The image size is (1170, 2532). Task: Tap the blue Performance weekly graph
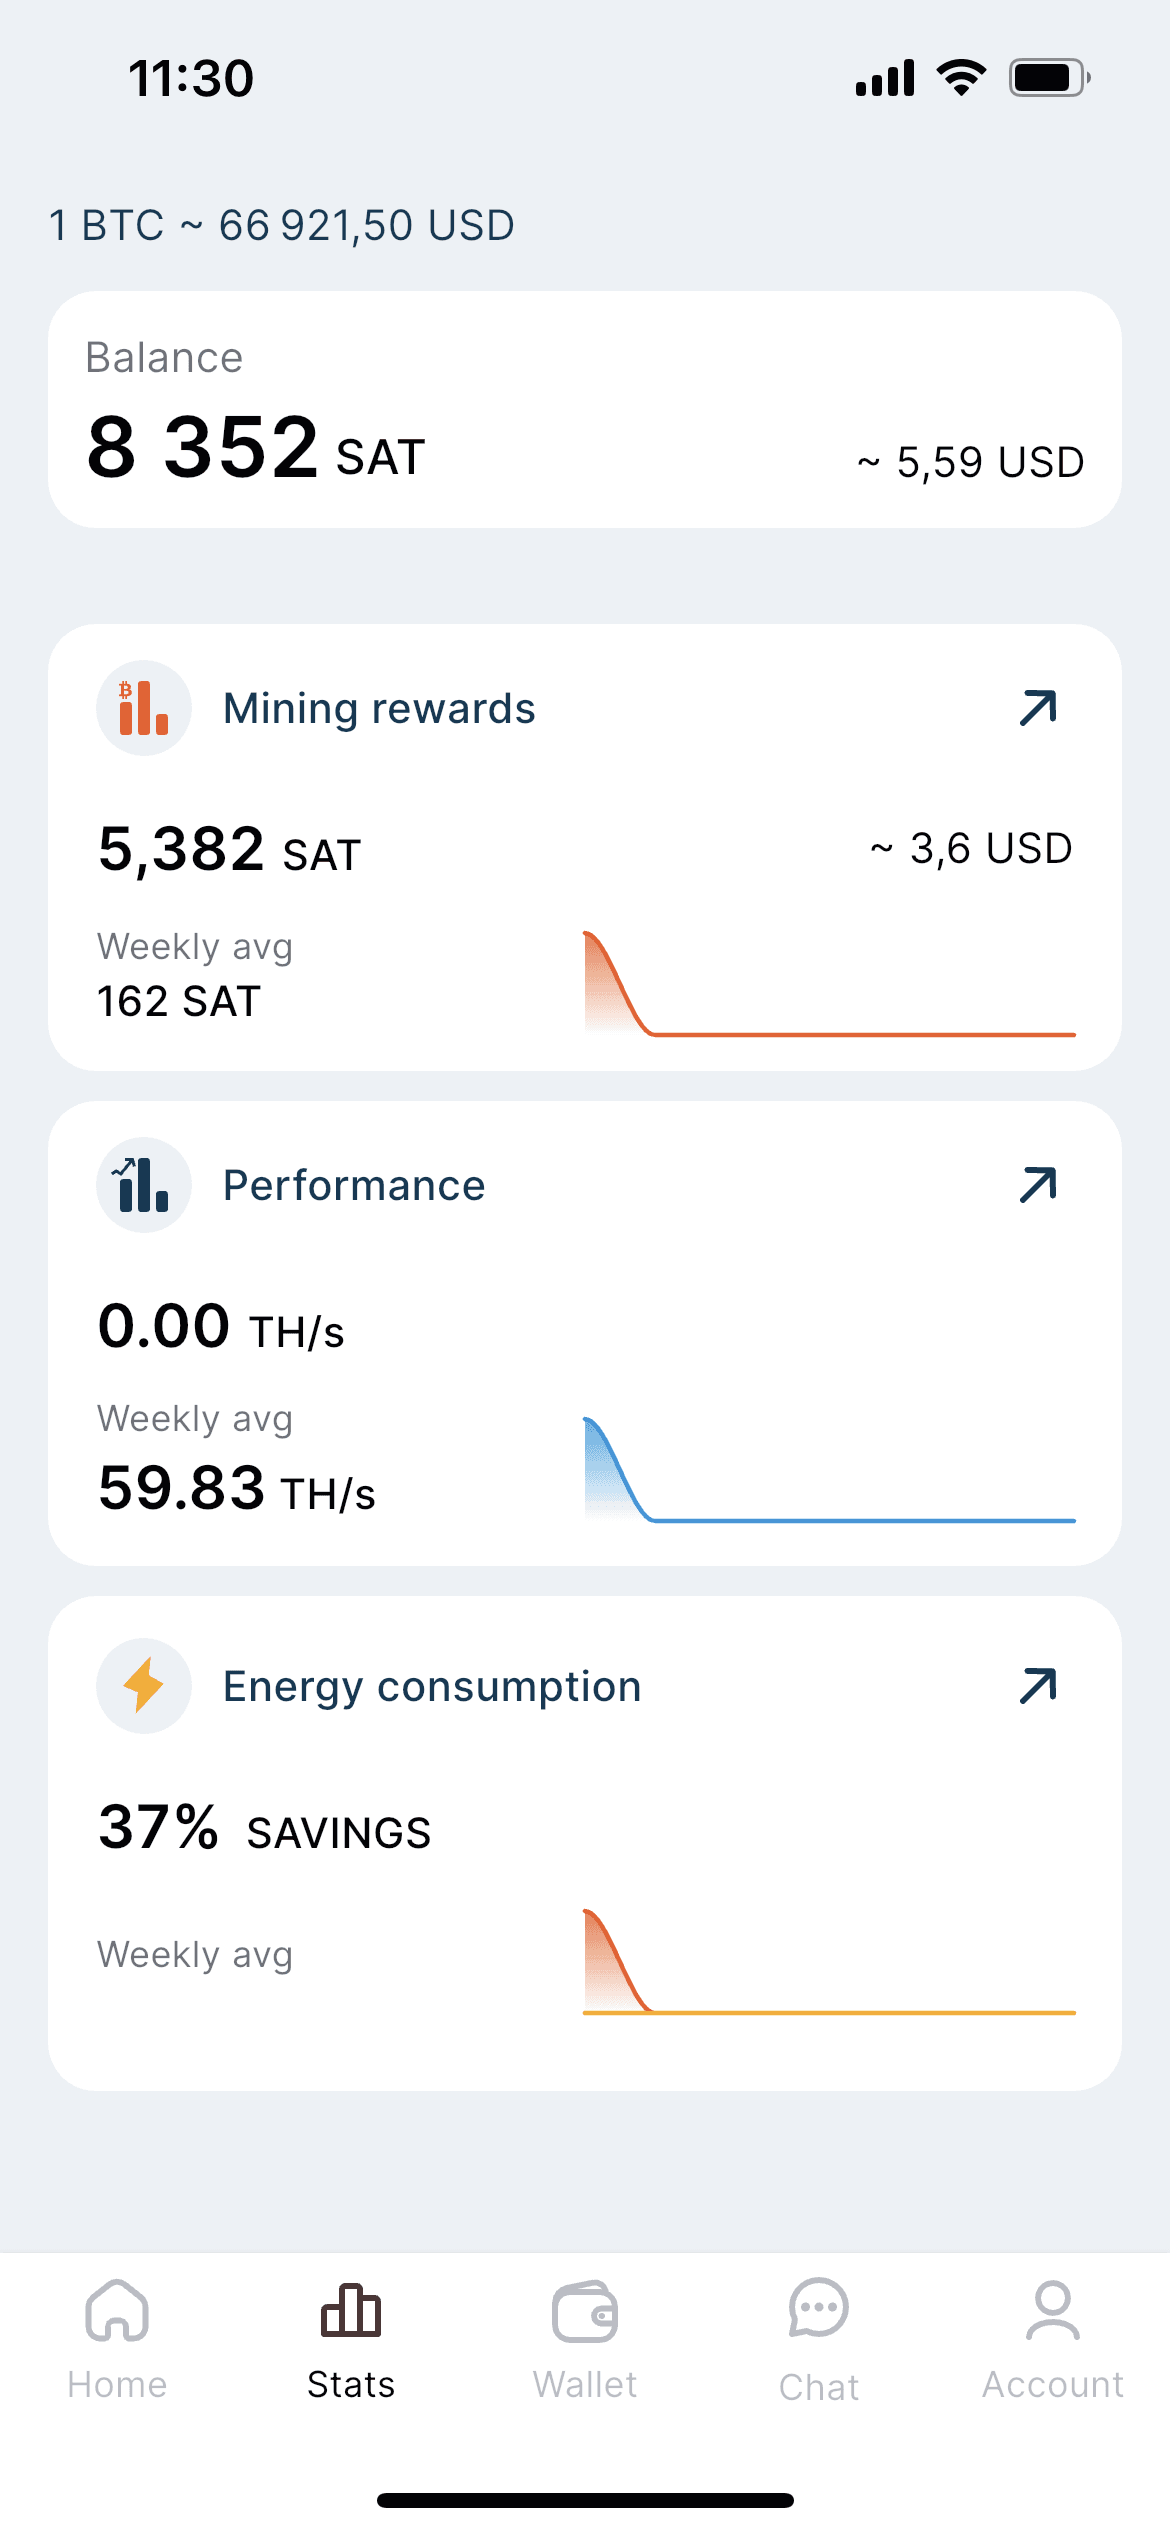pyautogui.click(x=828, y=1471)
